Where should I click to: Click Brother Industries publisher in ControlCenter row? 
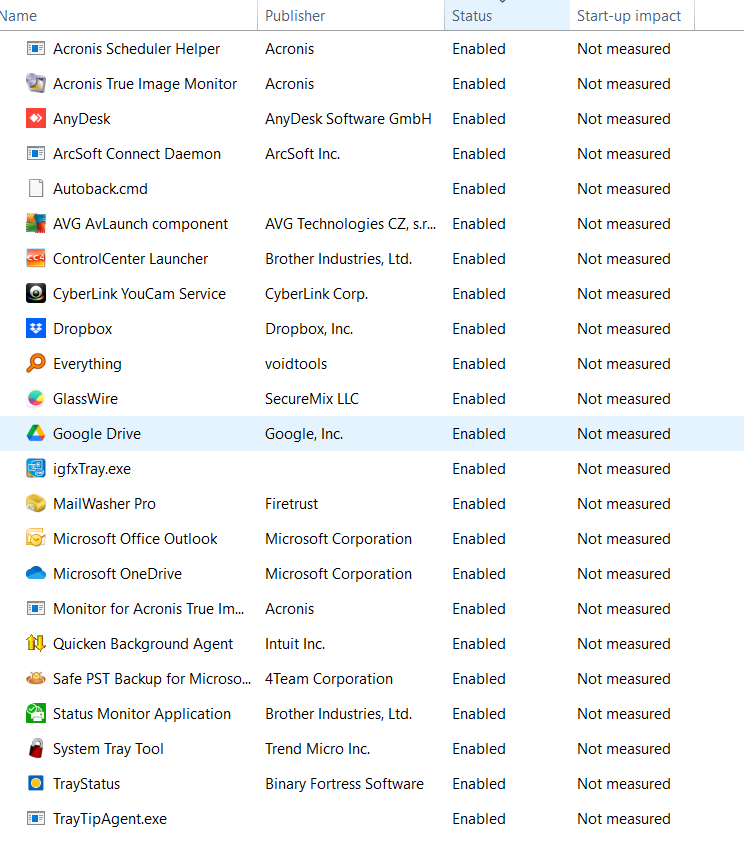pyautogui.click(x=338, y=259)
